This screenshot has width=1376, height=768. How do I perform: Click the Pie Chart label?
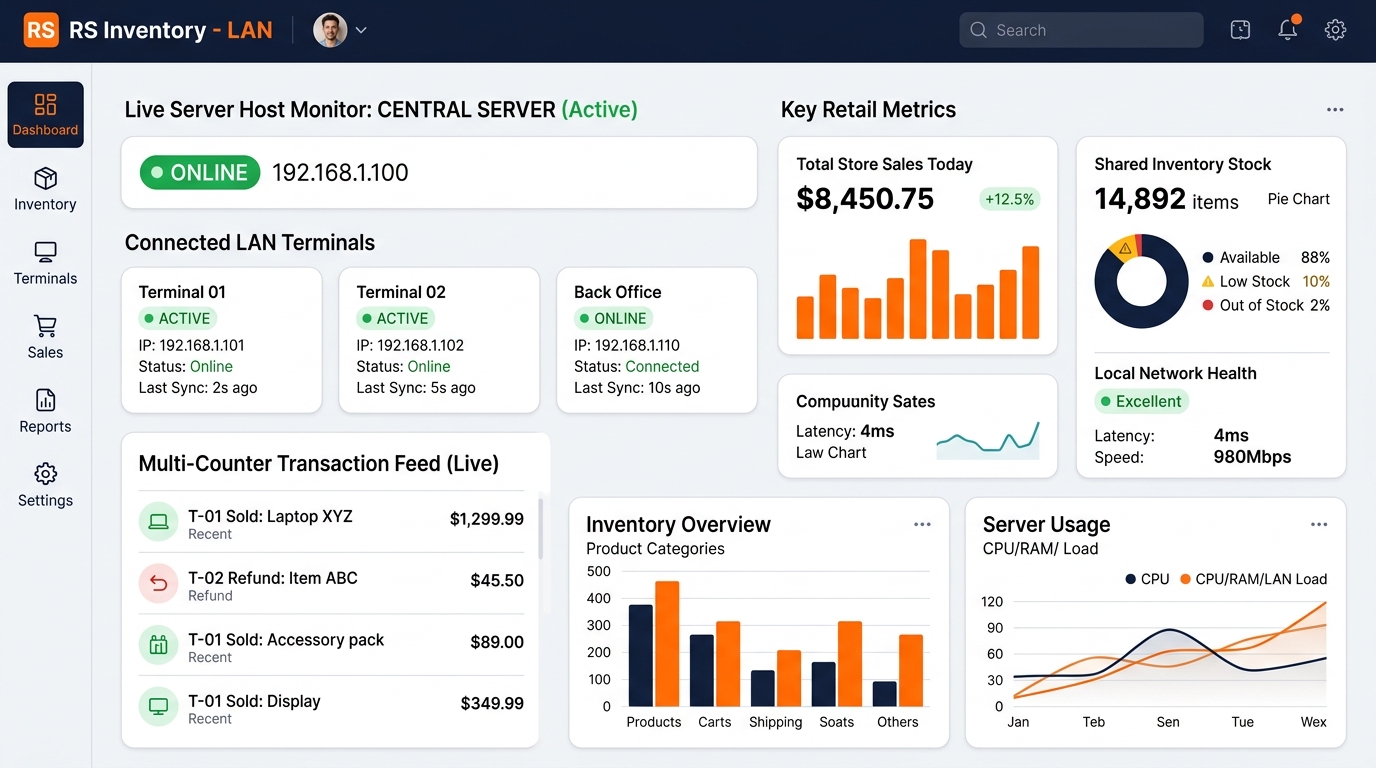click(x=1299, y=199)
